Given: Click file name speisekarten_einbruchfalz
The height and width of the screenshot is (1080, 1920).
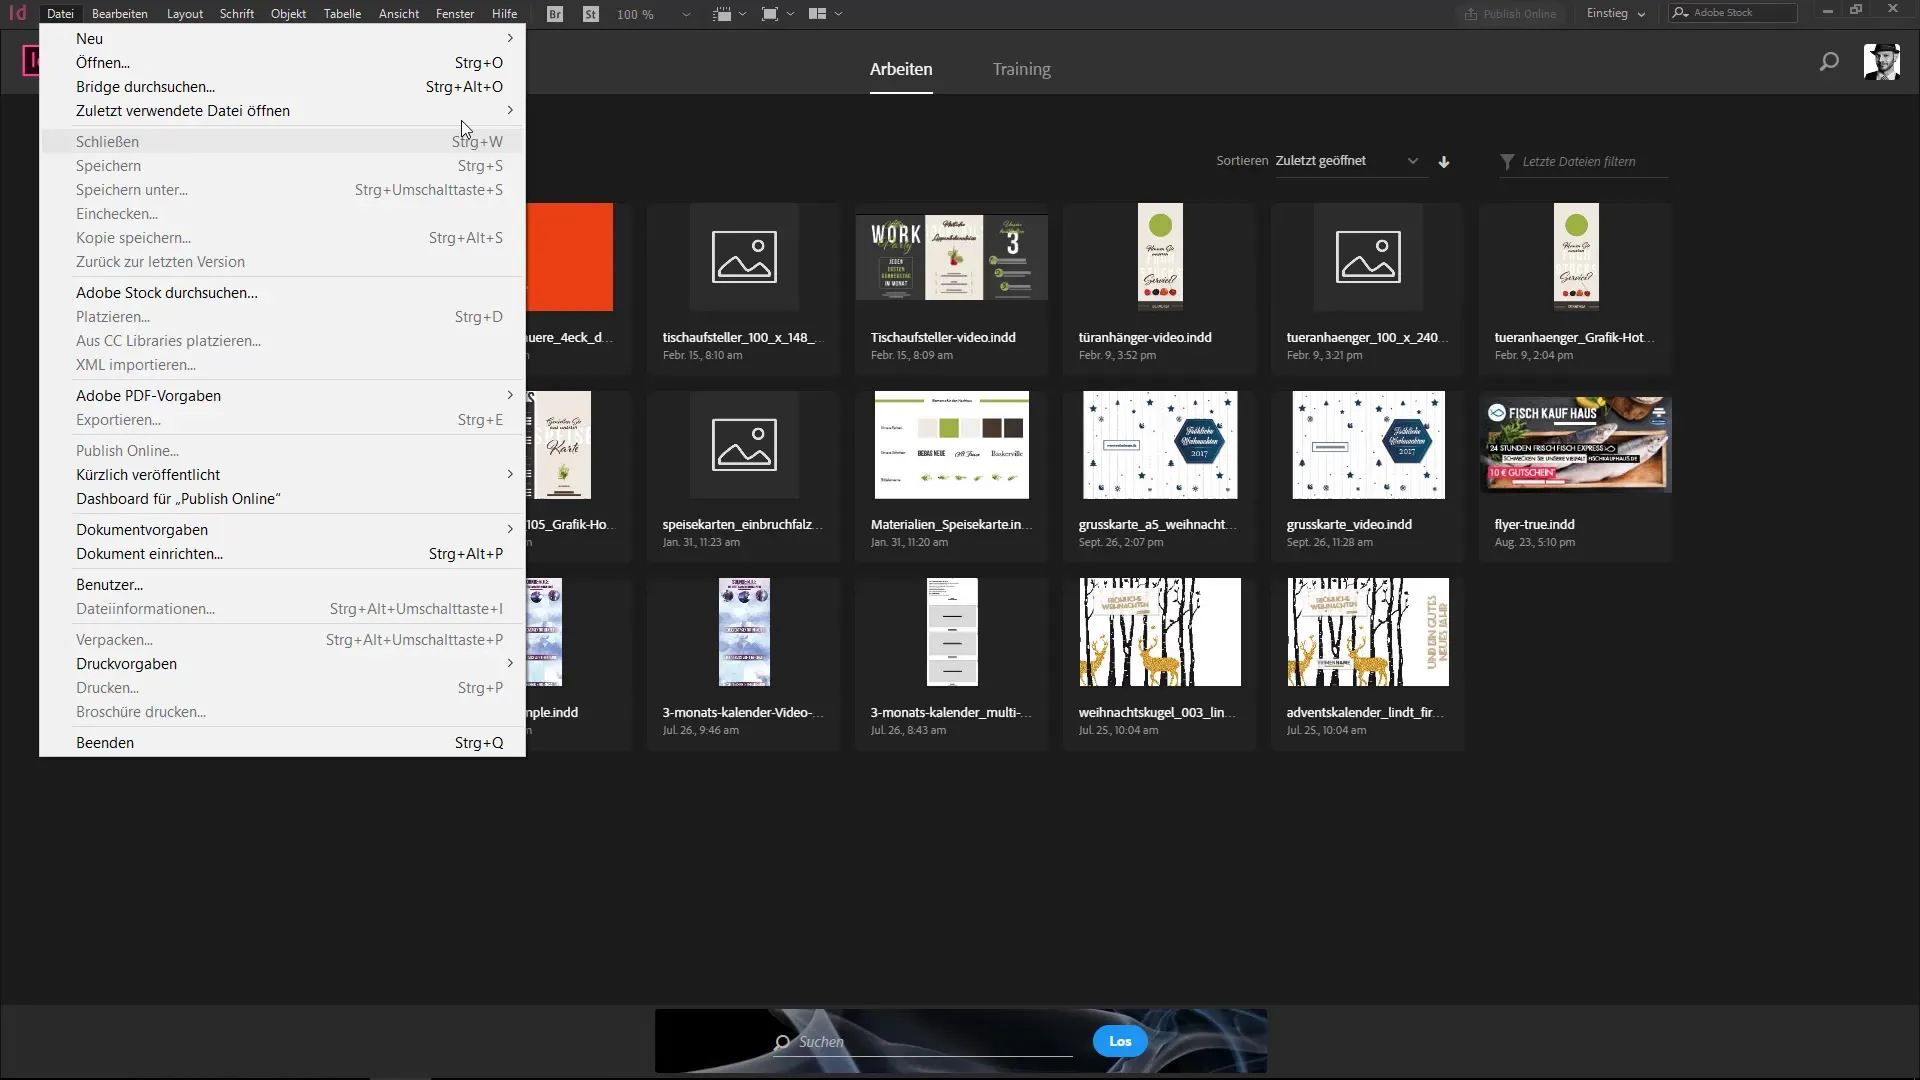Looking at the screenshot, I should click(x=742, y=525).
